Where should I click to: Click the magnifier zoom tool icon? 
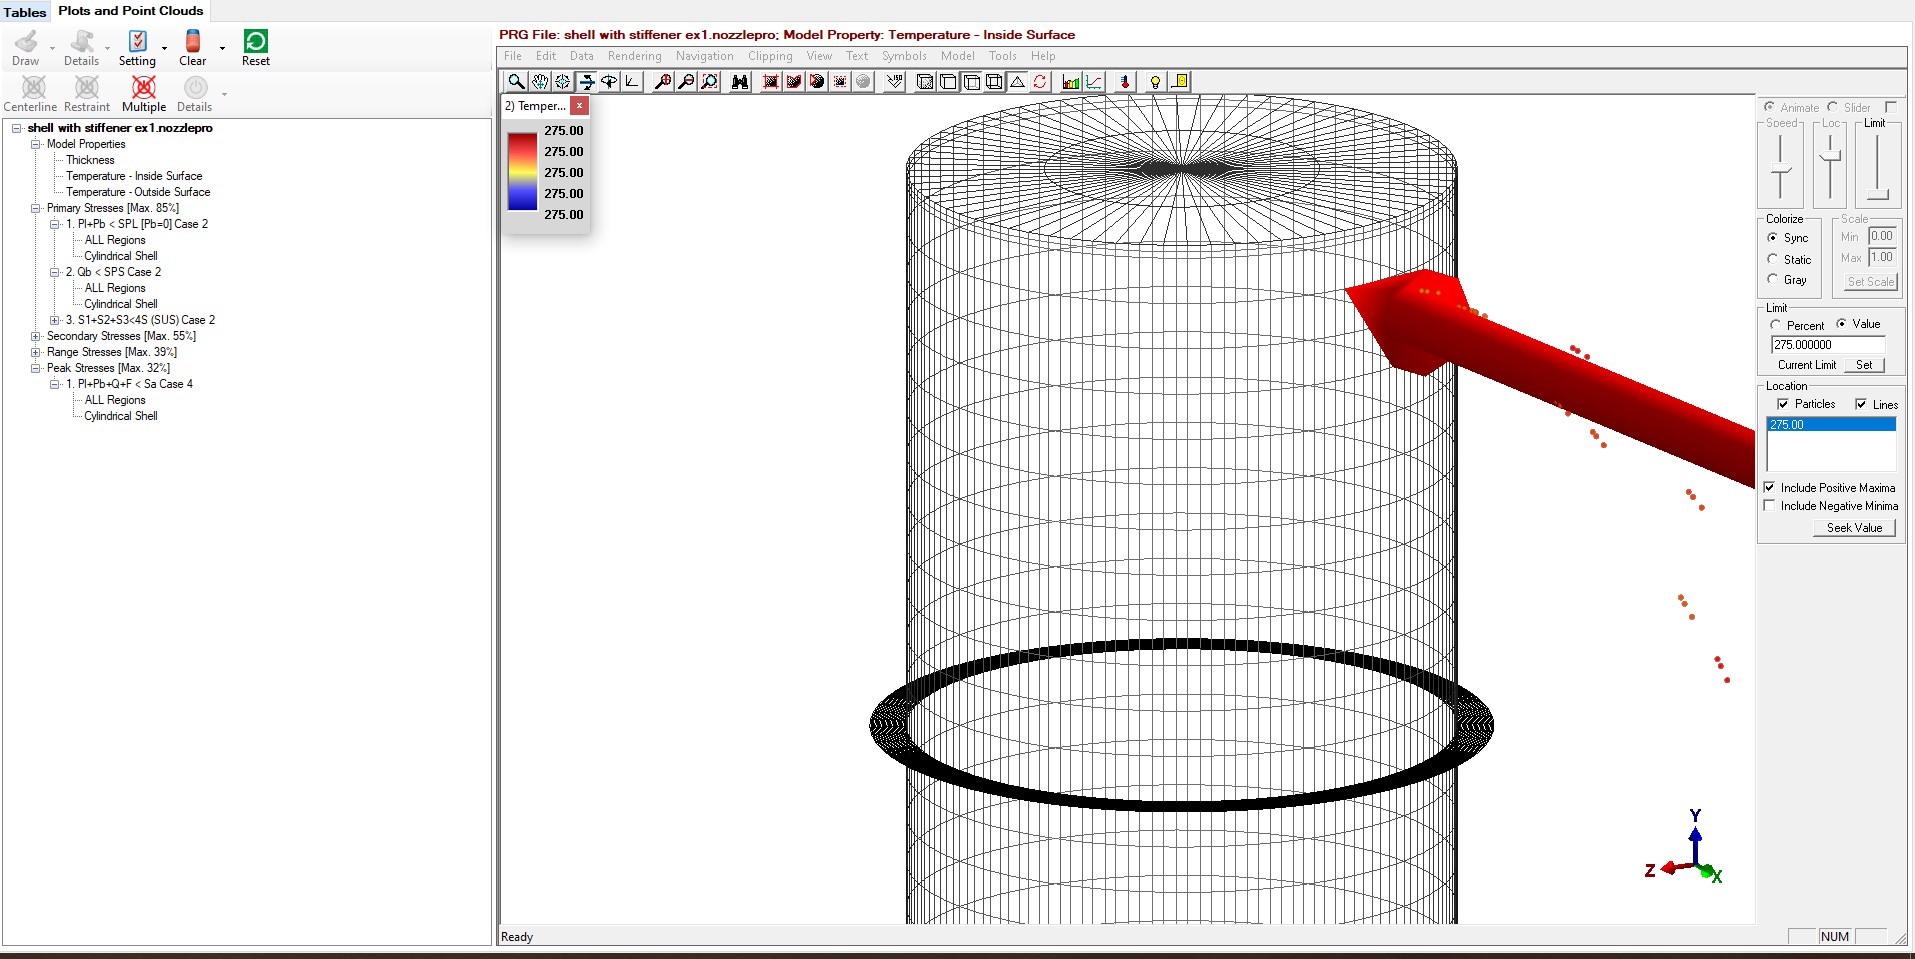tap(516, 82)
